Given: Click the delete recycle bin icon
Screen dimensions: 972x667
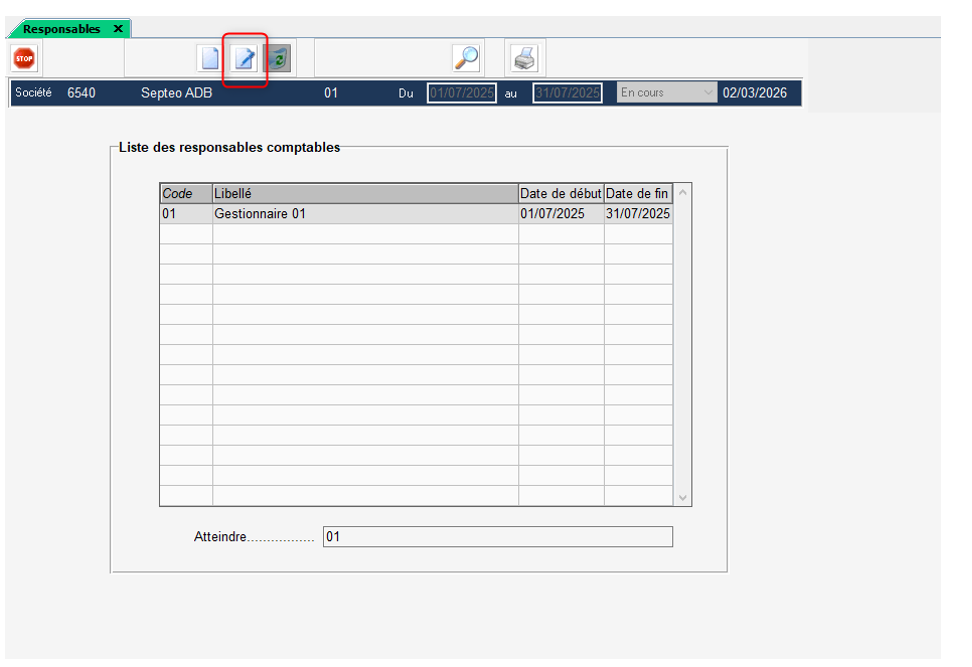Looking at the screenshot, I should (x=277, y=59).
